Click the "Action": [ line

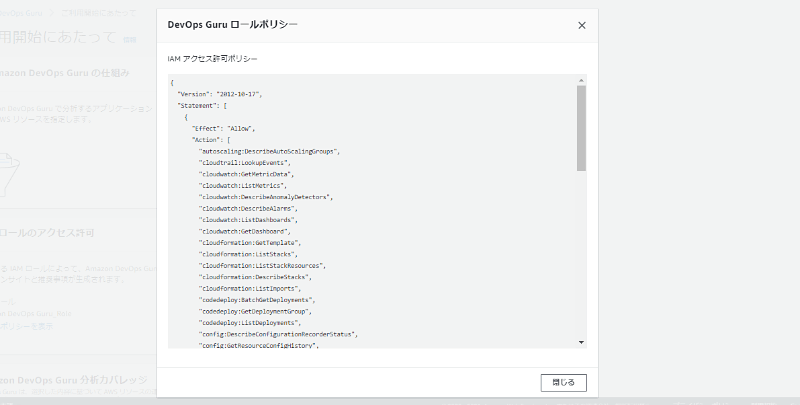coord(211,140)
